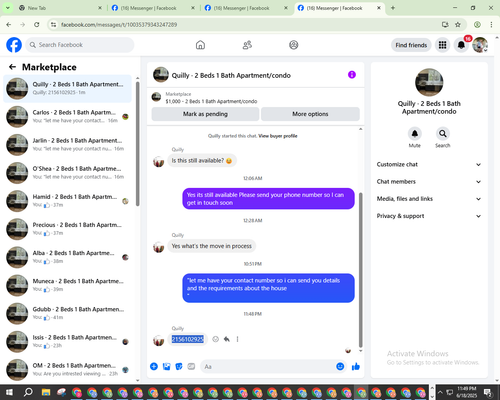
Task: Open Windows taskbar search
Action: tap(28, 392)
